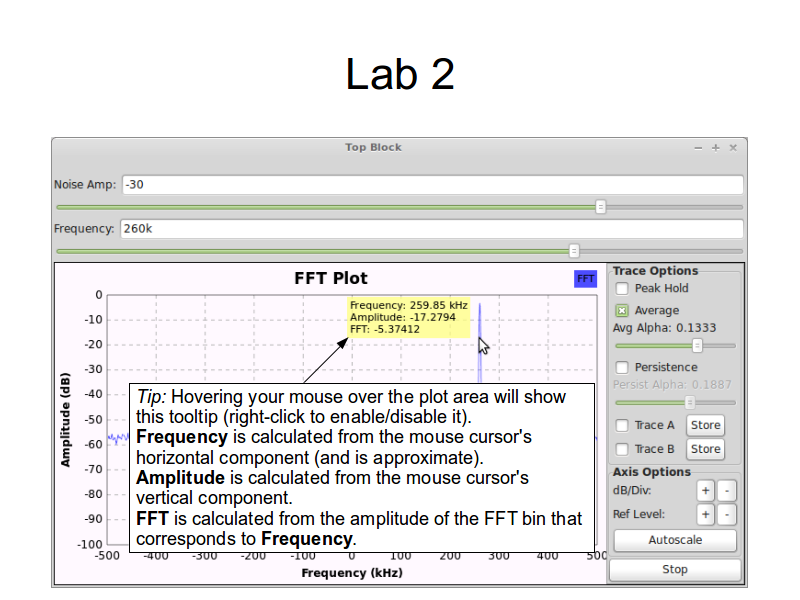The height and width of the screenshot is (600, 800).
Task: Click the Frequency input field
Action: point(431,229)
